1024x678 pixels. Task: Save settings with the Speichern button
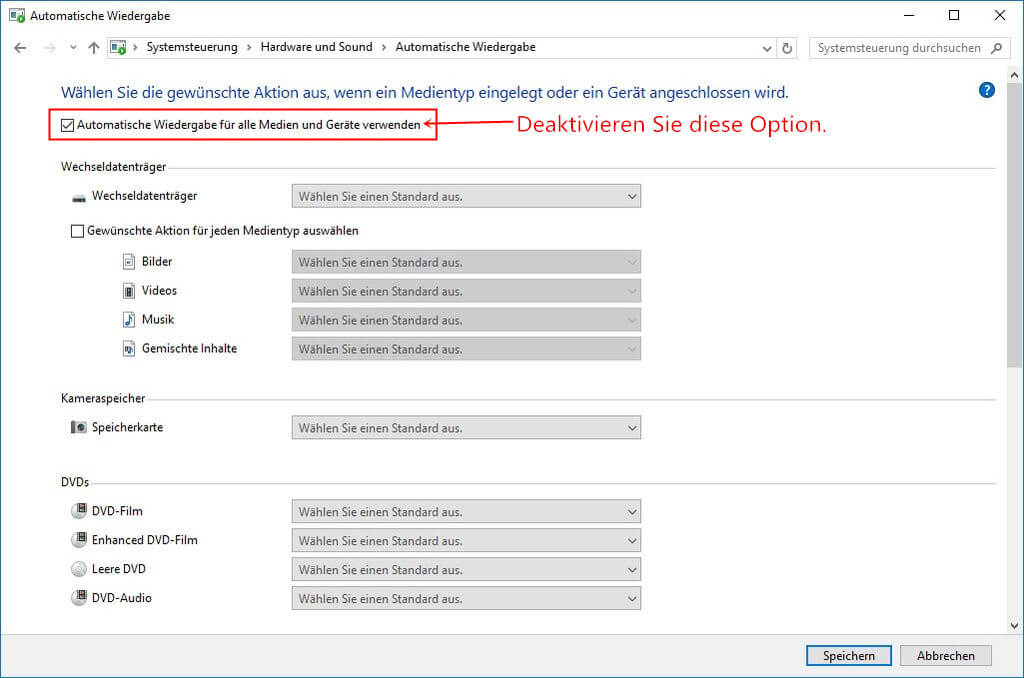848,655
